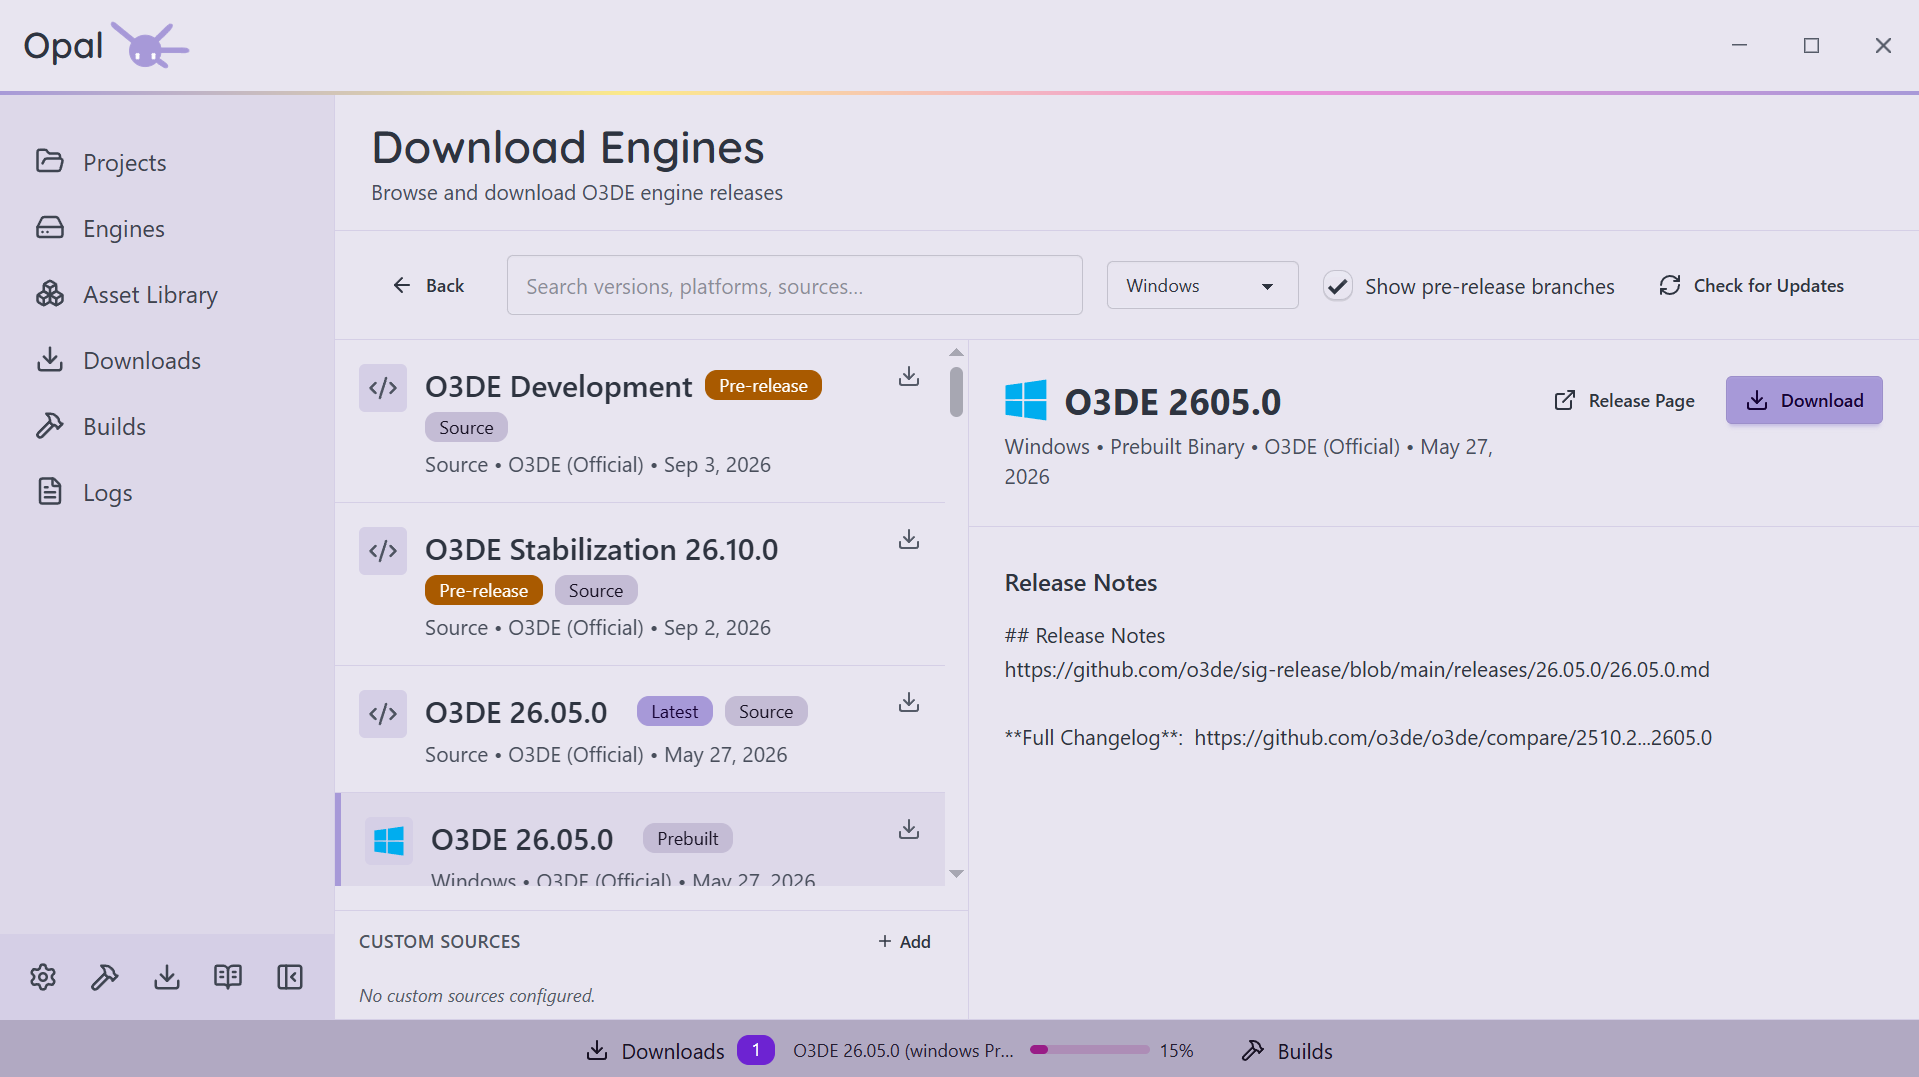Go to Downloads in the sidebar
This screenshot has height=1077, width=1919.
(118, 360)
